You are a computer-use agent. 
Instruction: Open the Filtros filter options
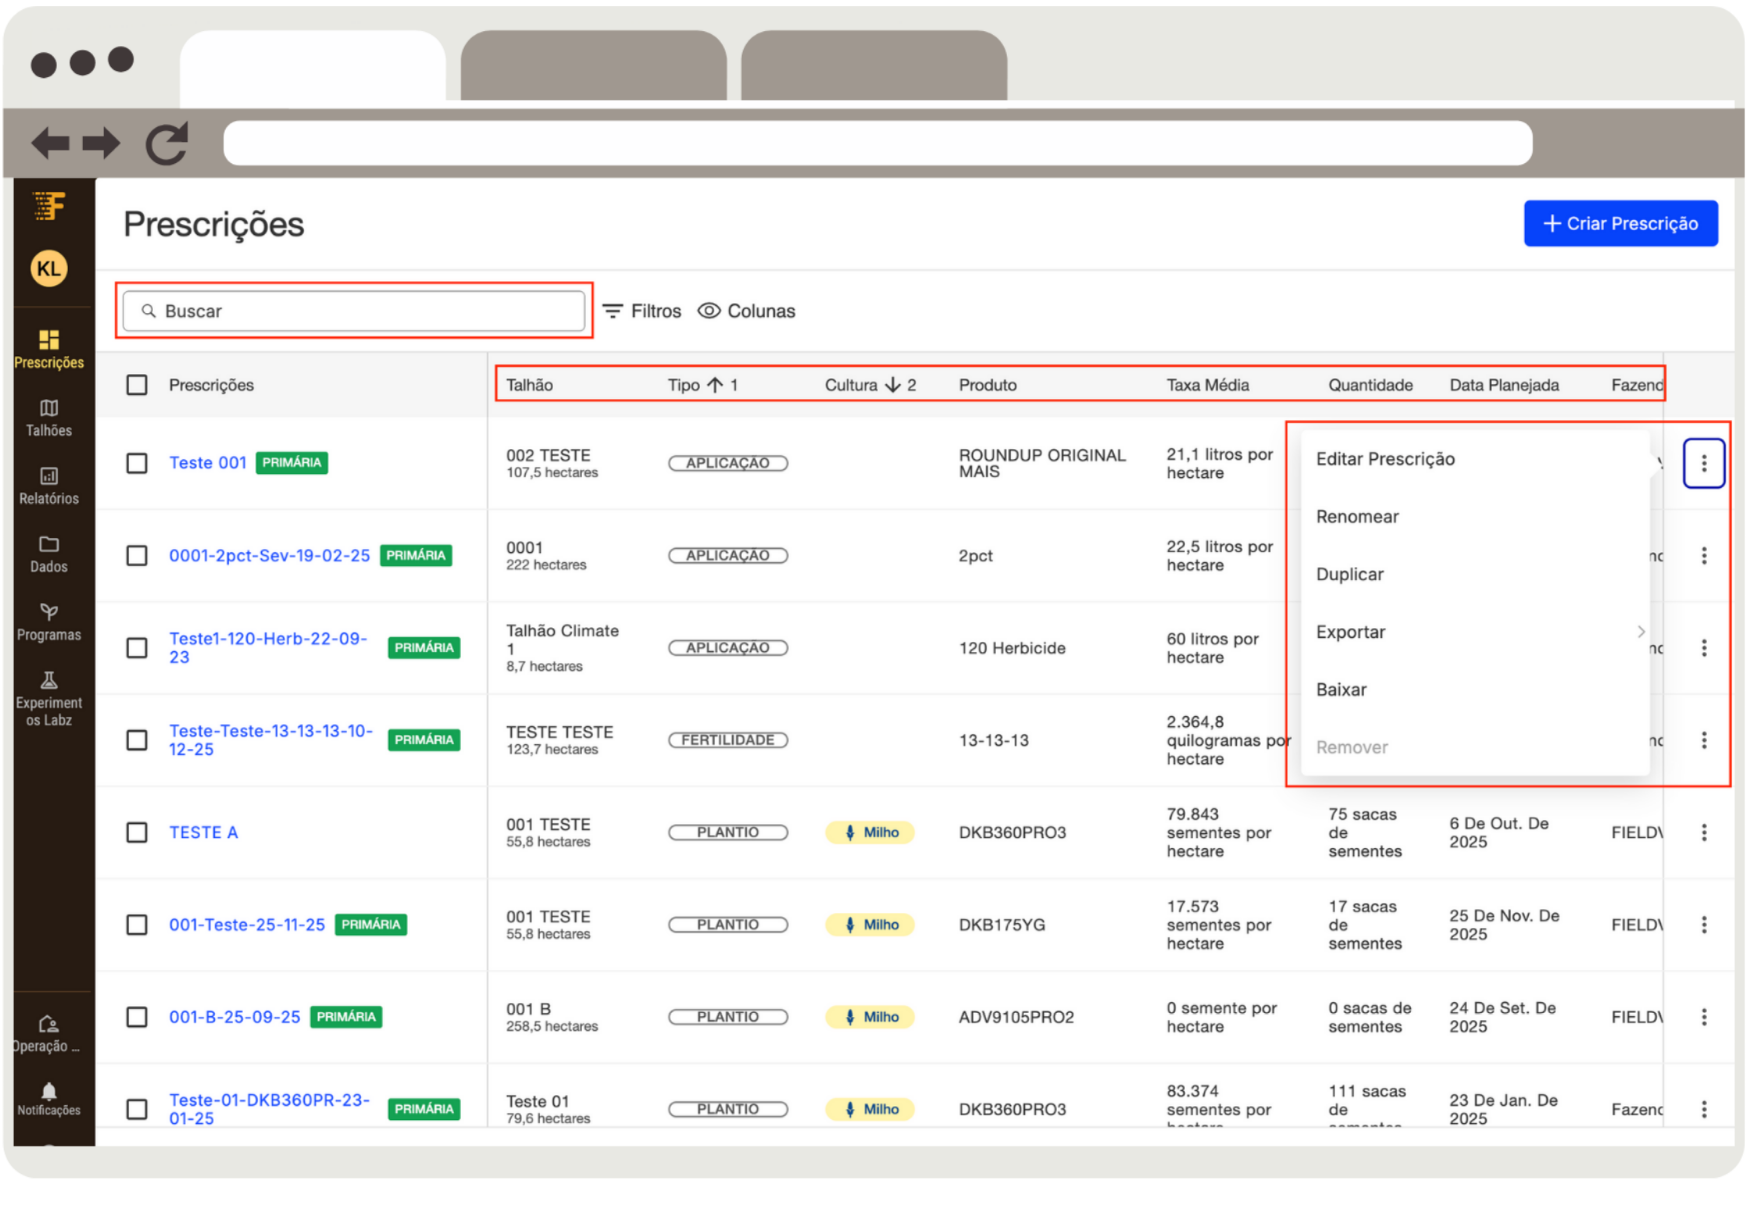[641, 311]
